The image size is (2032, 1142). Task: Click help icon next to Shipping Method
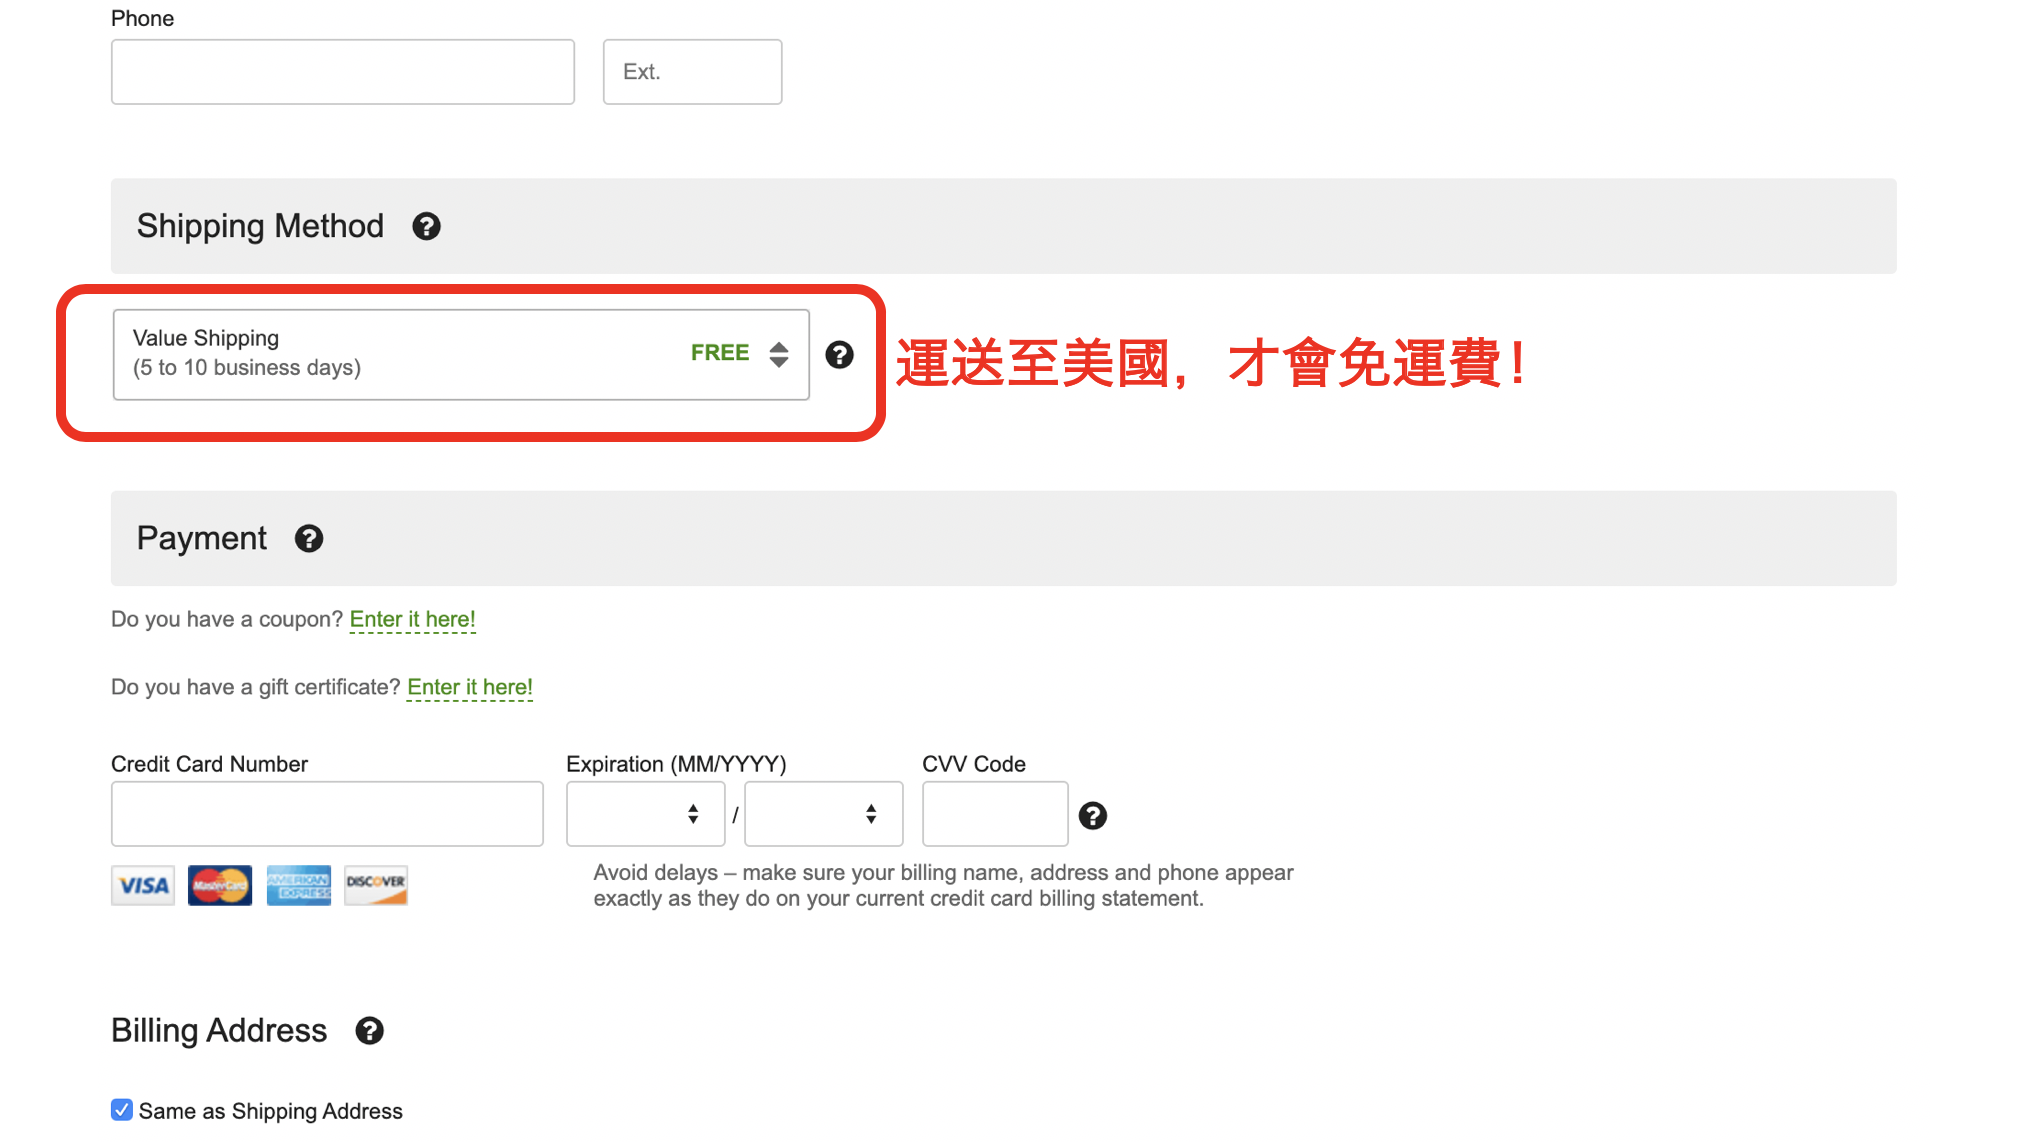(426, 226)
